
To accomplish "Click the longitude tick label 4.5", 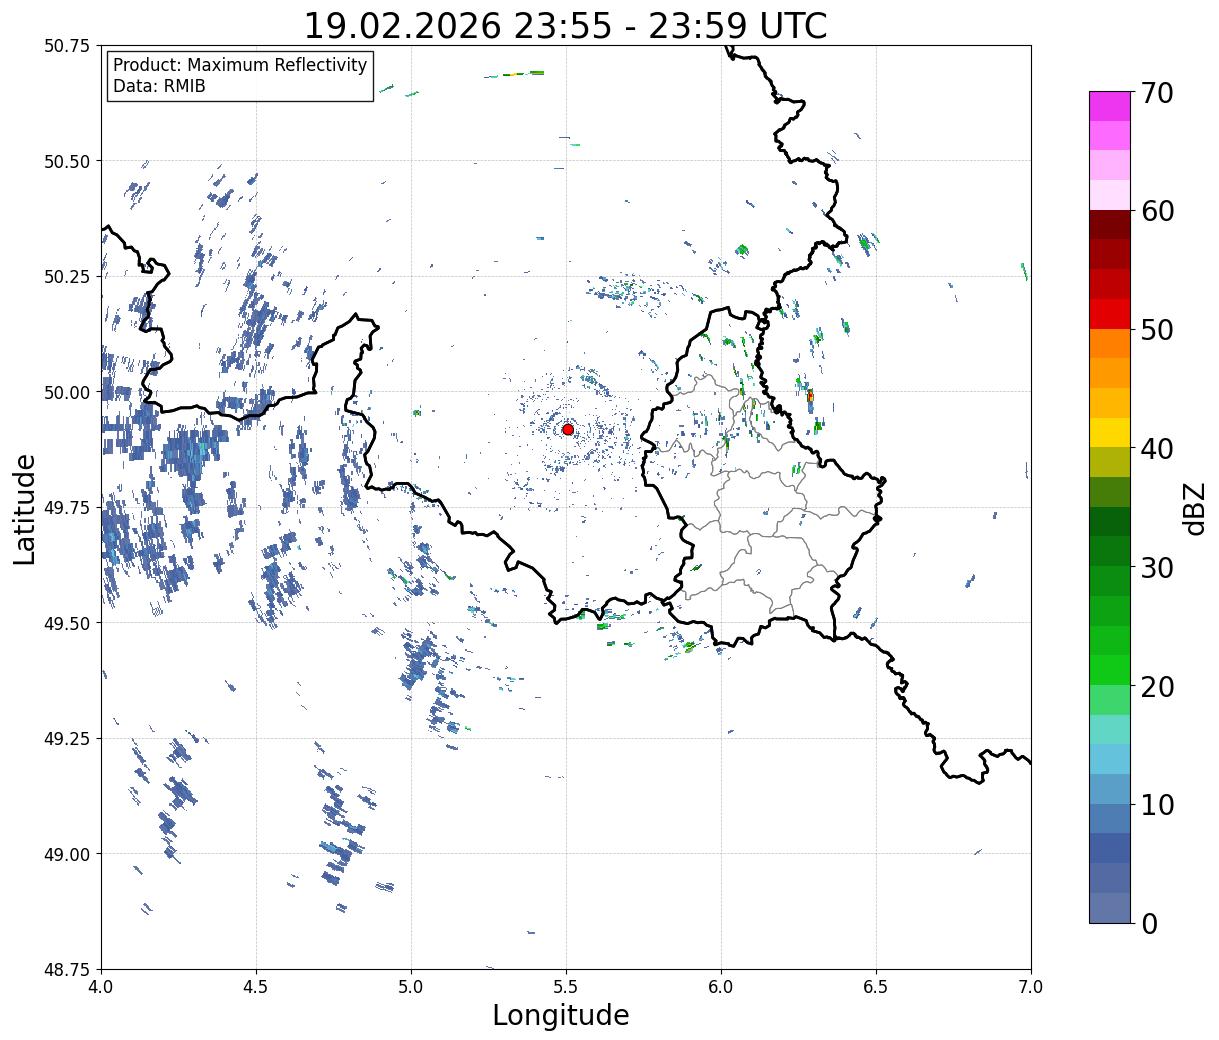I will pyautogui.click(x=256, y=987).
